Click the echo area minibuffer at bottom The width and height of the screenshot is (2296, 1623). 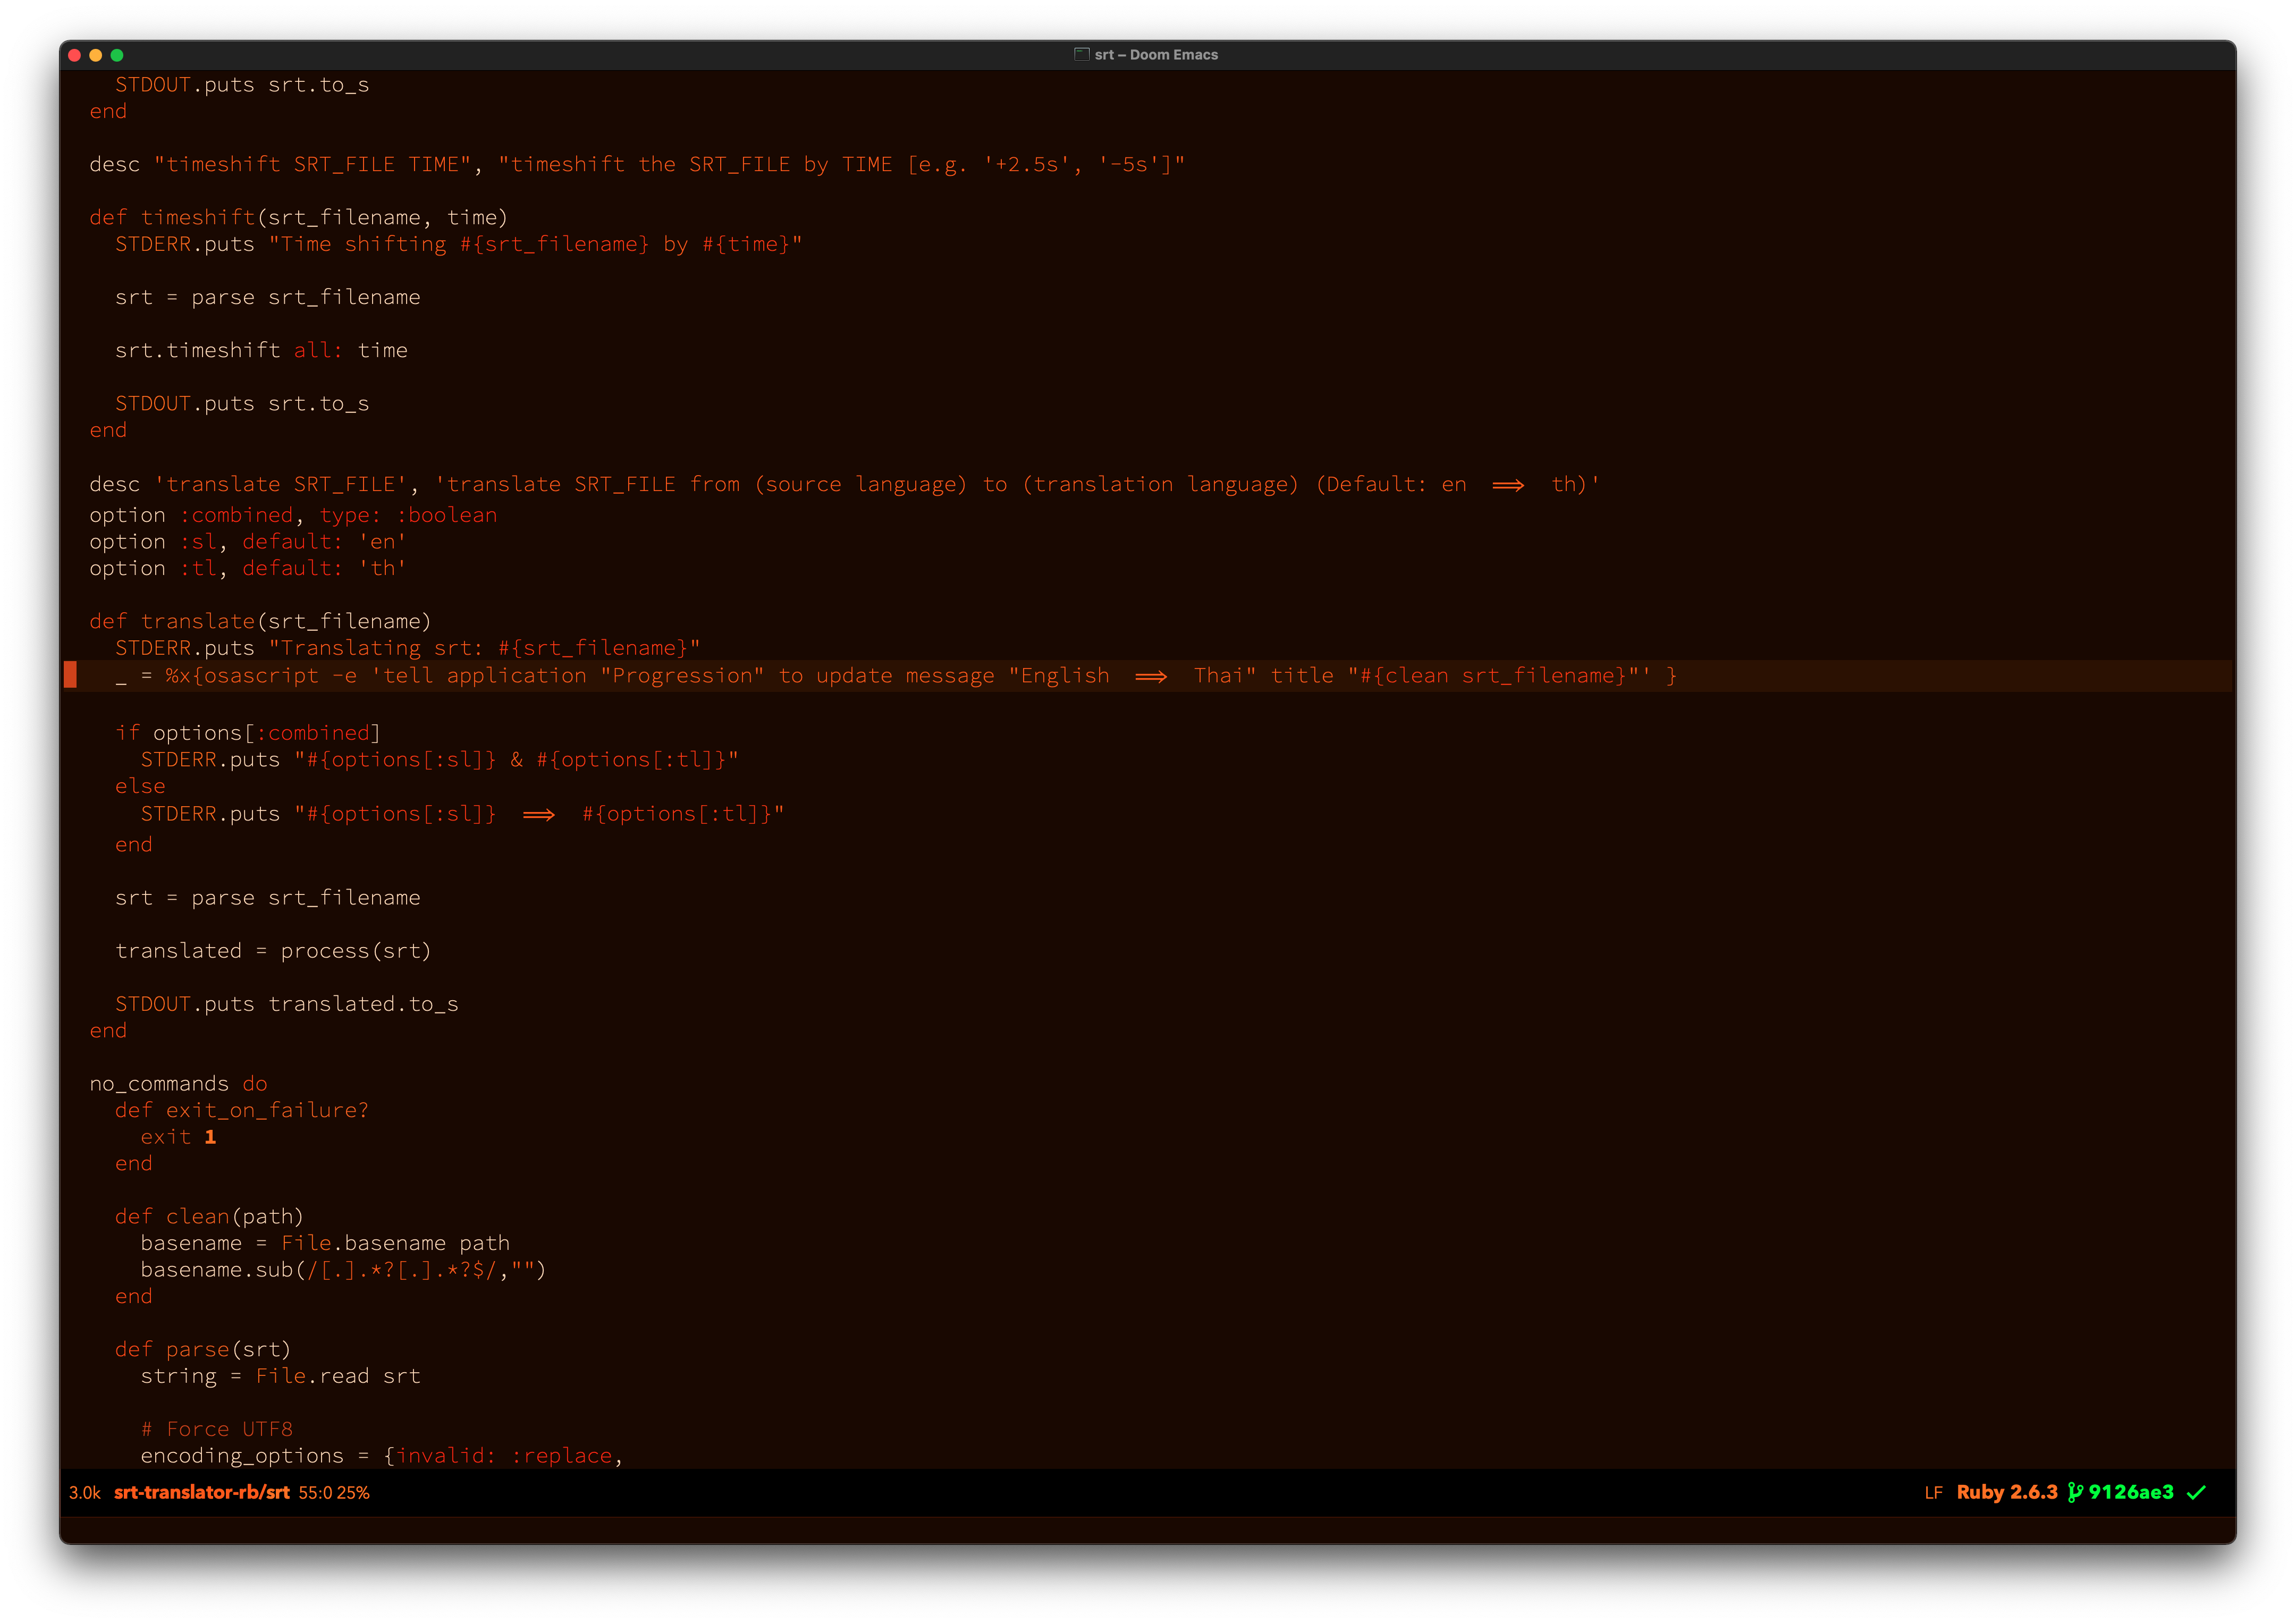click(1147, 1529)
